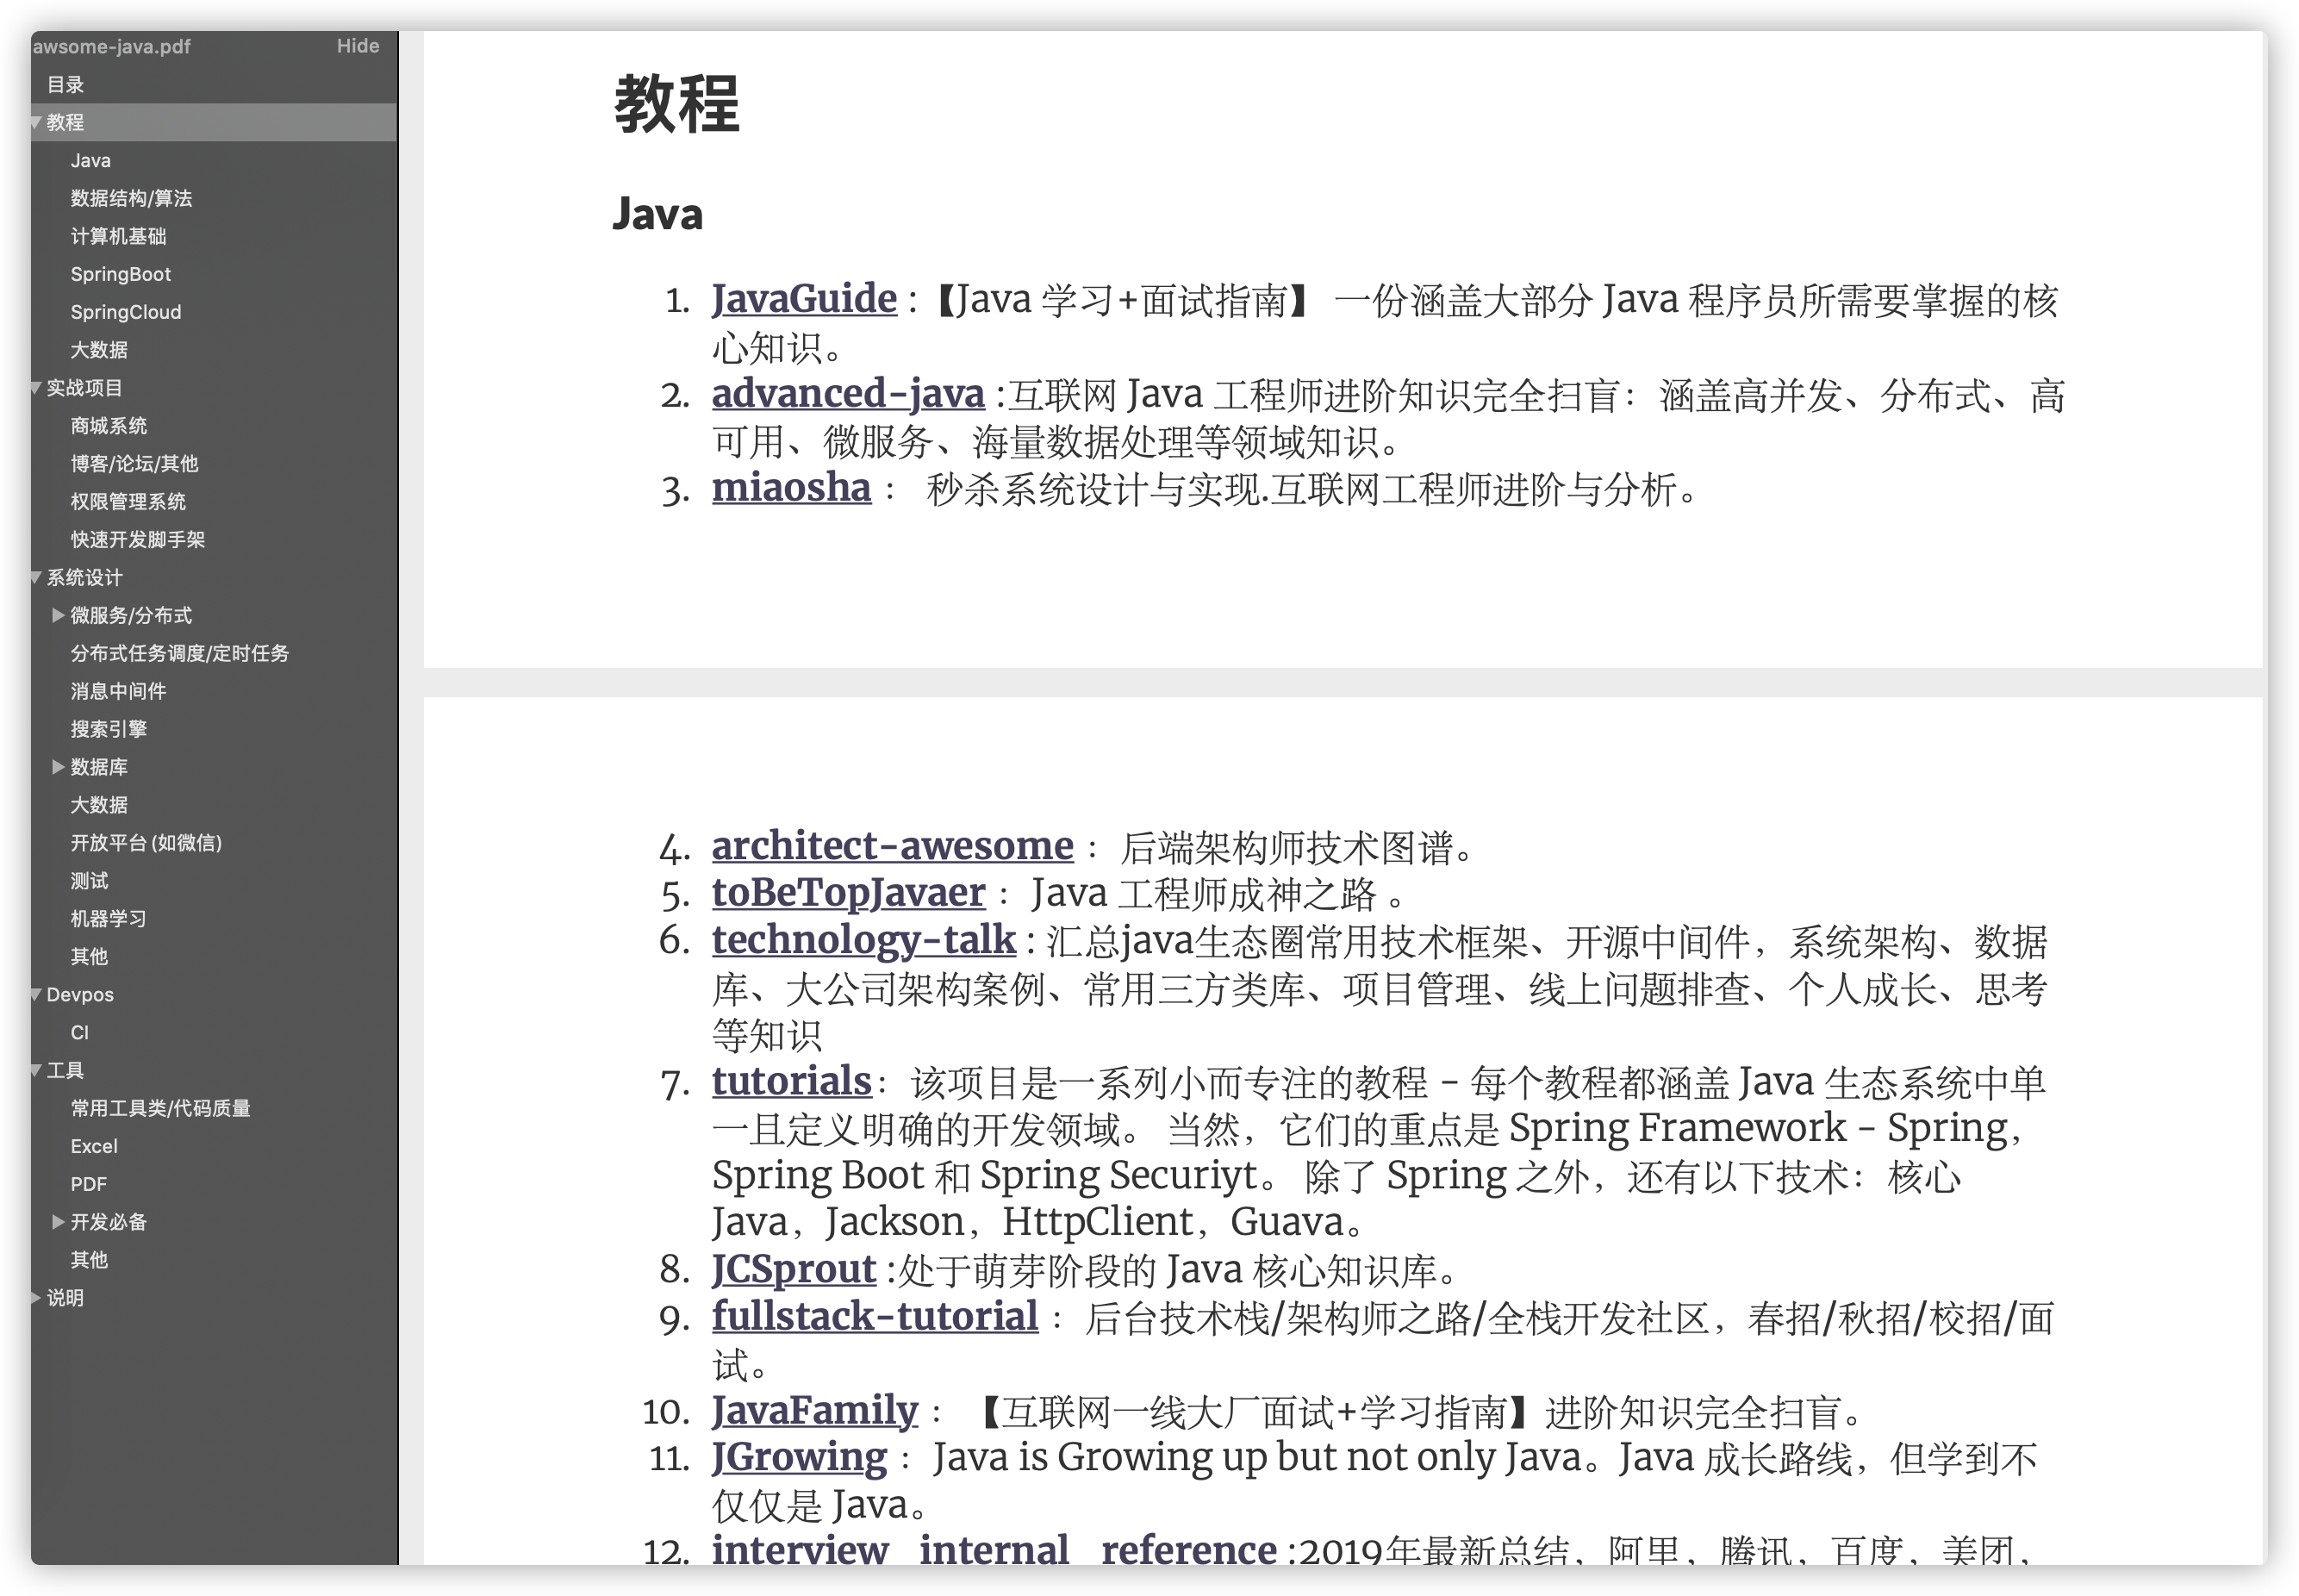
Task: Select the 开发必备 outline entry
Action: click(x=108, y=1223)
